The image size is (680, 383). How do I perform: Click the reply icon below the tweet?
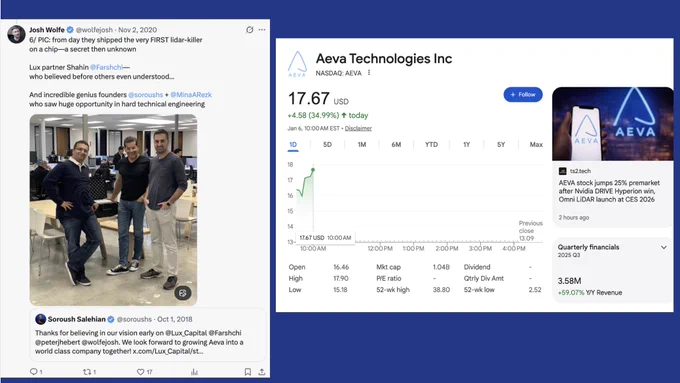click(x=33, y=372)
